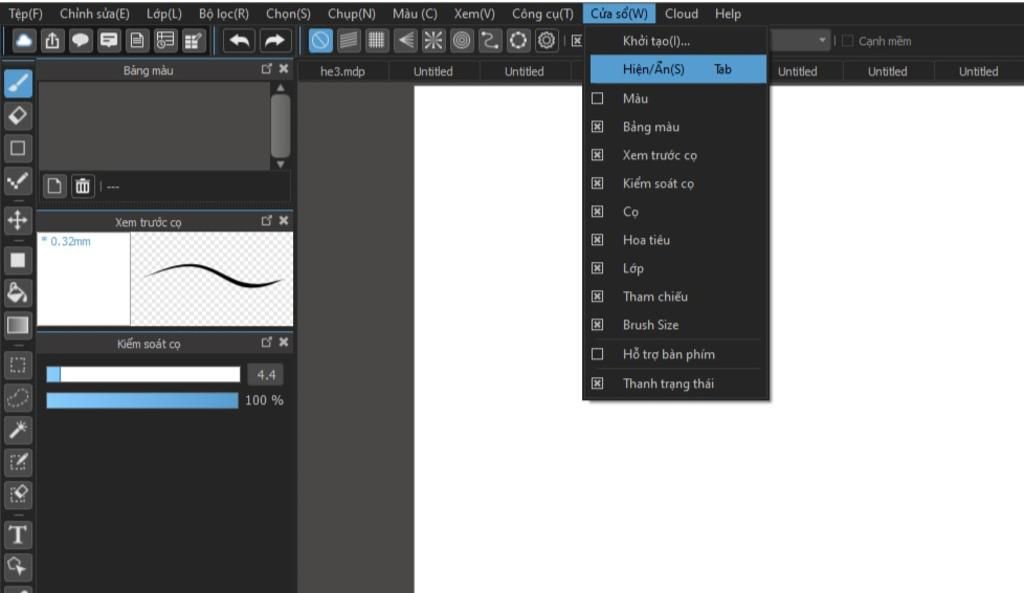Select the Brush tool in left toolbar
This screenshot has width=1024, height=593.
coord(18,83)
